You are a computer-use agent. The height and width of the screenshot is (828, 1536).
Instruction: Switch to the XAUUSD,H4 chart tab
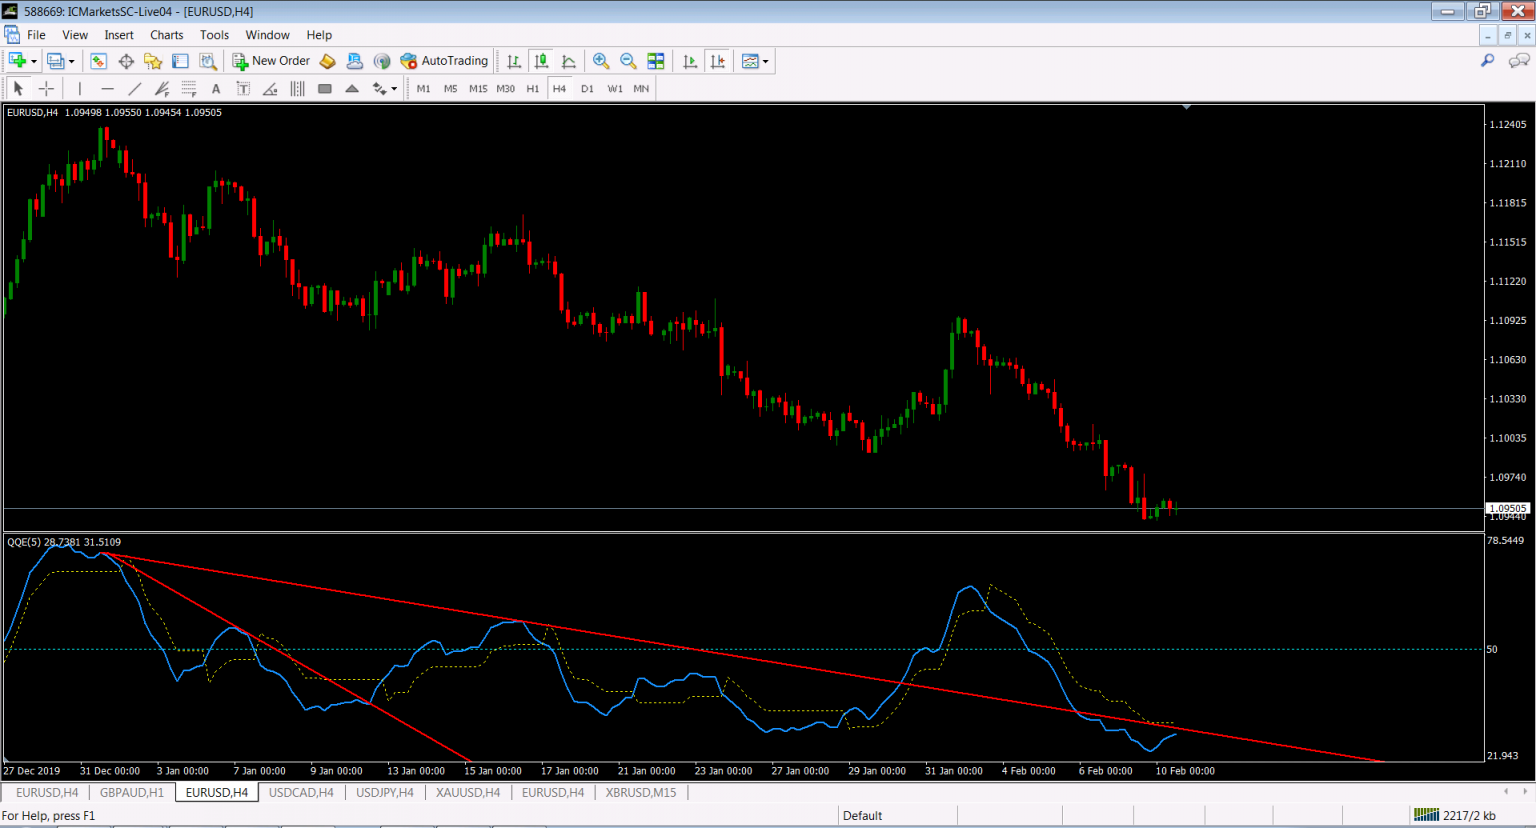click(468, 793)
